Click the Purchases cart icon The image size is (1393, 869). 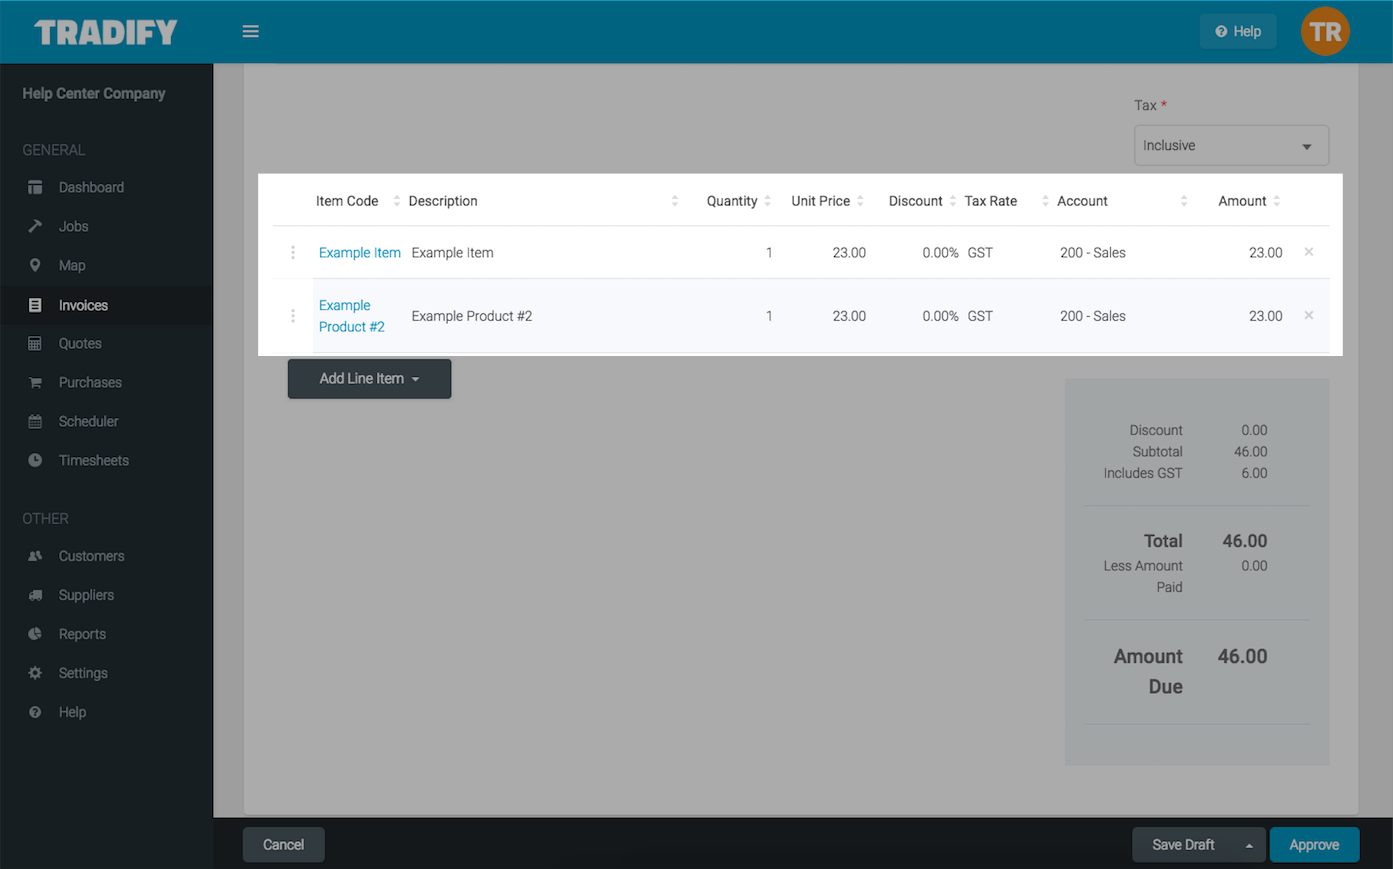tap(35, 382)
